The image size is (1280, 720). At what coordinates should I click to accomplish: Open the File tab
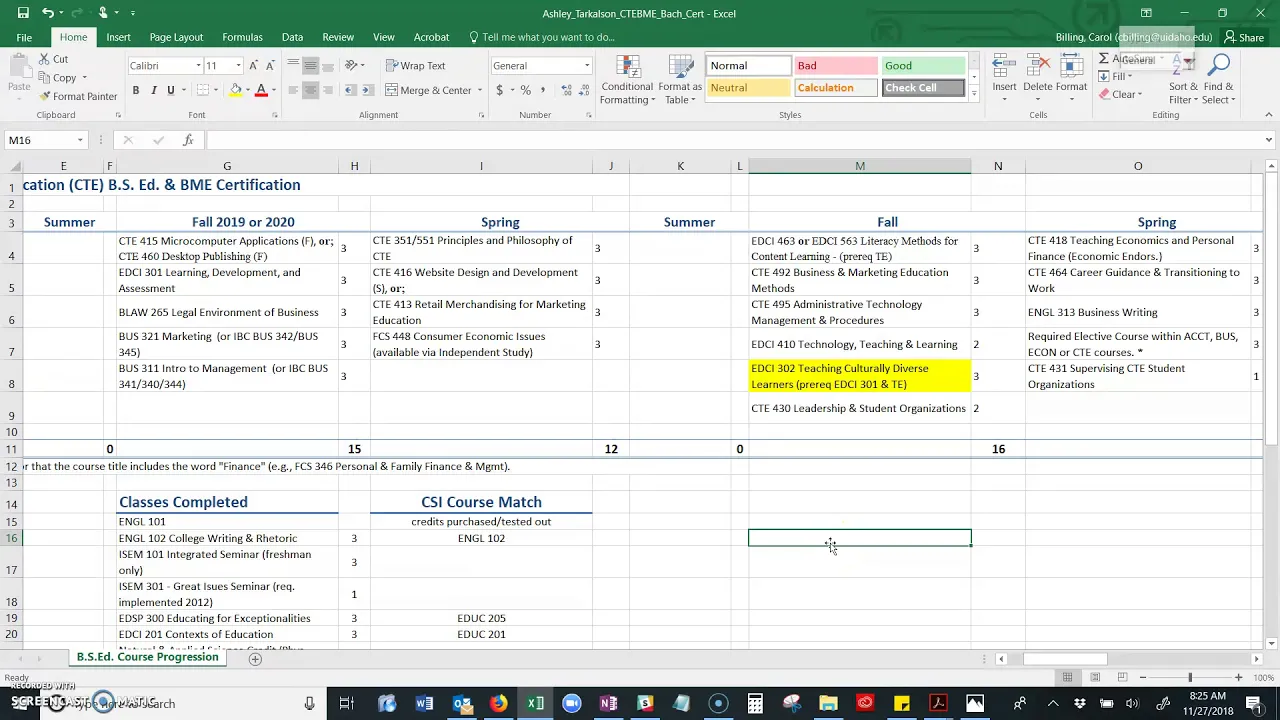point(24,37)
